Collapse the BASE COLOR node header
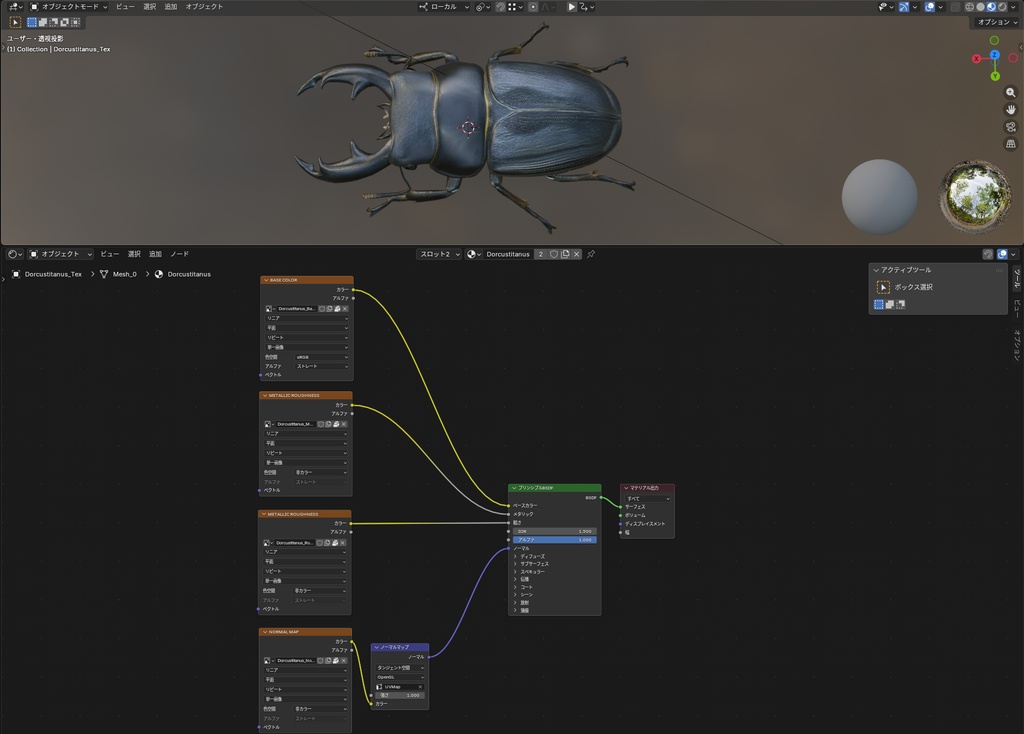The width and height of the screenshot is (1024, 734). [266, 280]
